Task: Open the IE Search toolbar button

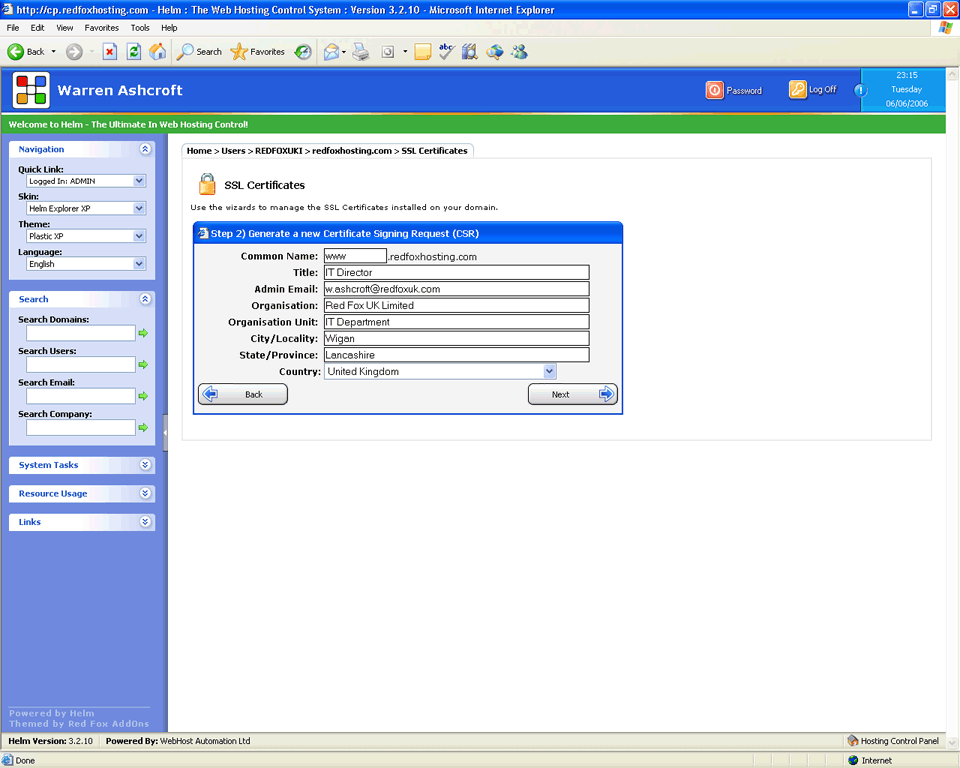Action: pos(199,52)
